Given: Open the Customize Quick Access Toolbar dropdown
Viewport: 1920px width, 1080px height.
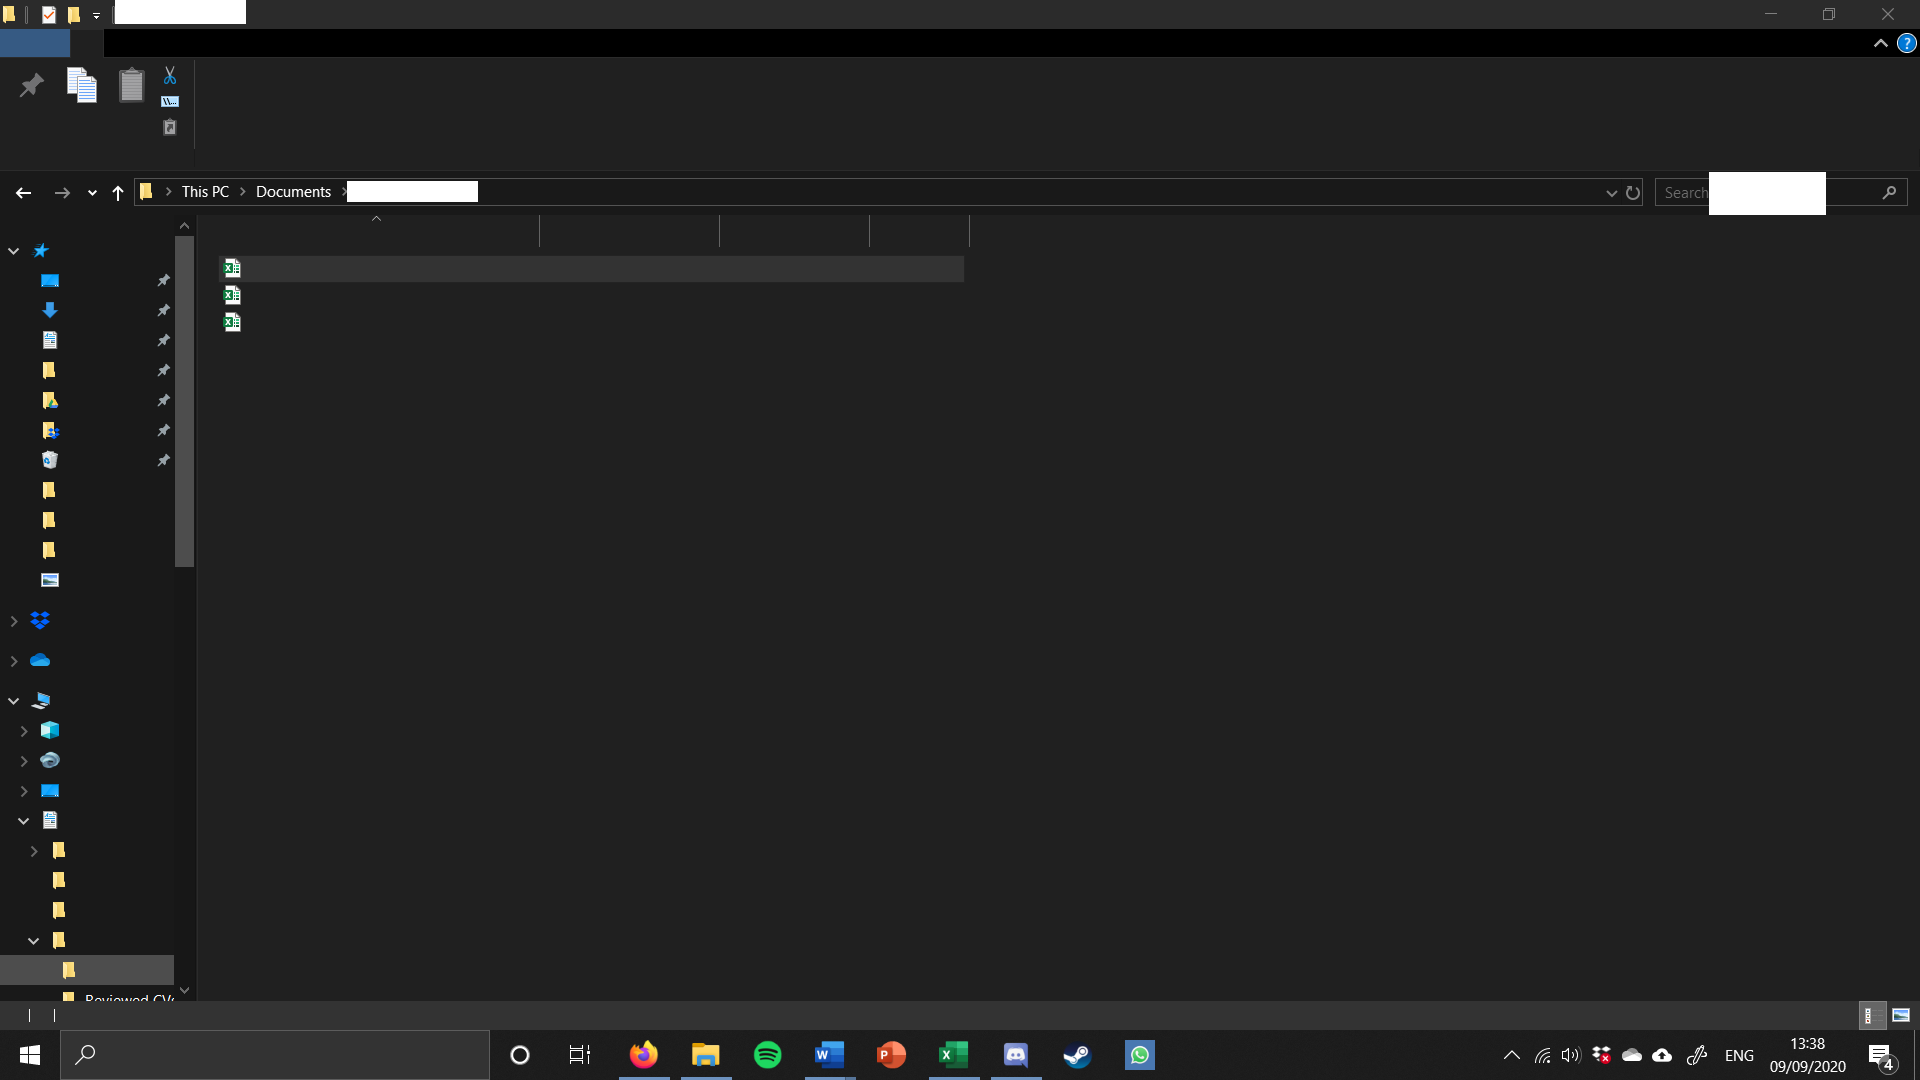Looking at the screenshot, I should [x=97, y=15].
